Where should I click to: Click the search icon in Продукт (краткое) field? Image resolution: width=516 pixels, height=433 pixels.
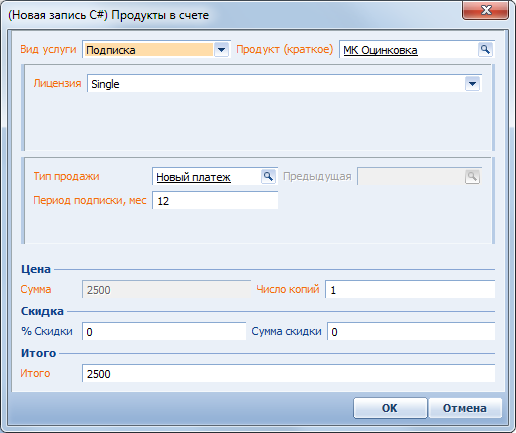click(x=485, y=50)
